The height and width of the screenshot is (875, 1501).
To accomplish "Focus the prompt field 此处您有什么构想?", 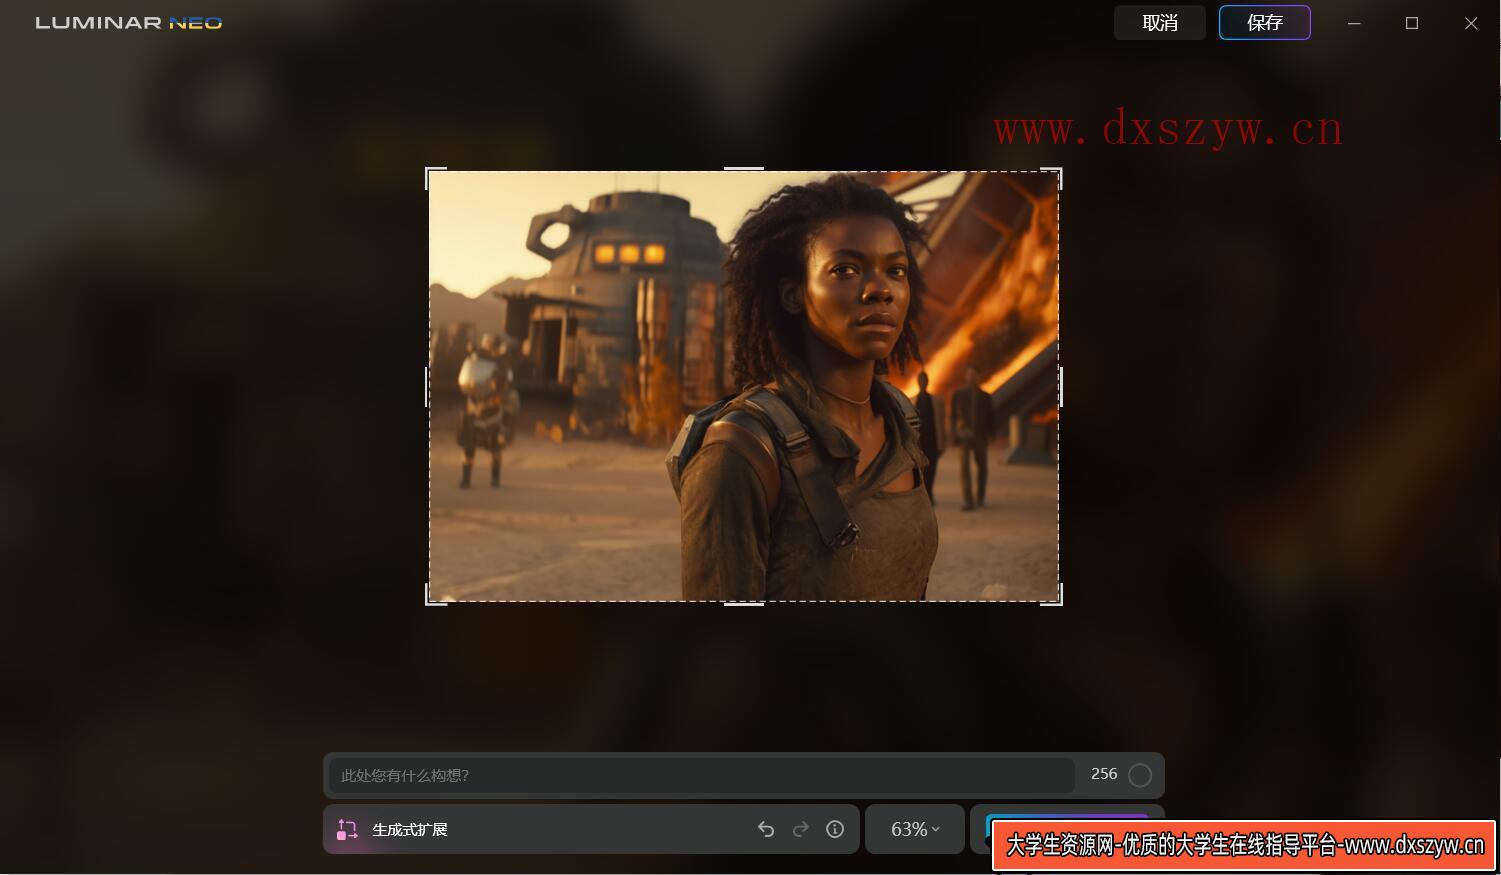I will (x=702, y=775).
